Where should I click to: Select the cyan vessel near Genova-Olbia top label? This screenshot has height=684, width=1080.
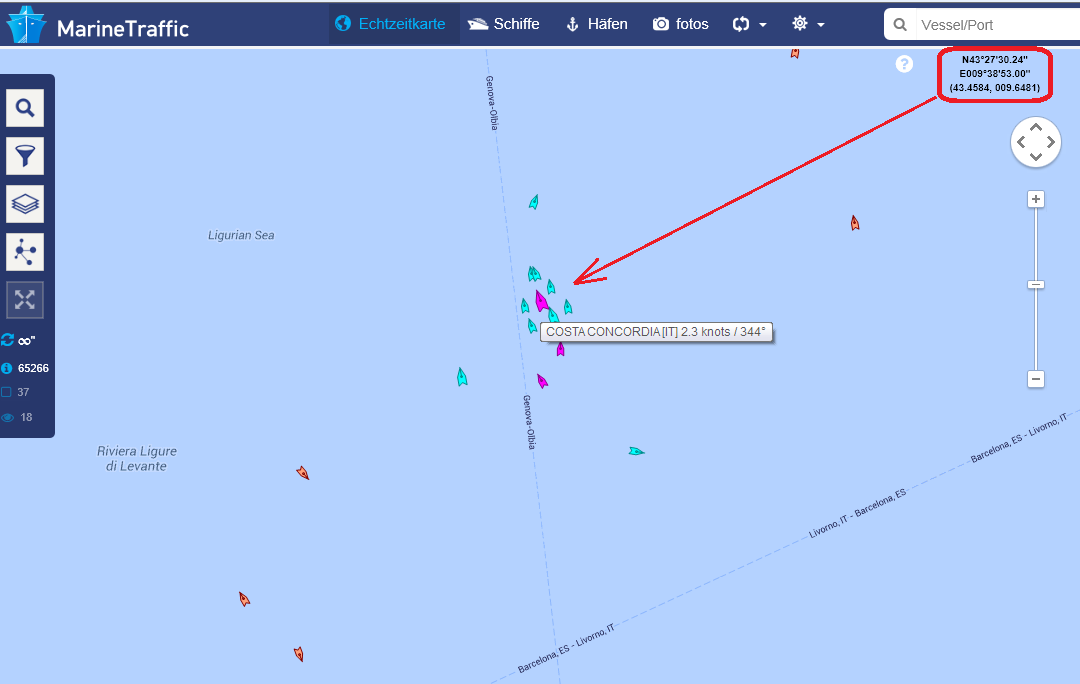(533, 202)
